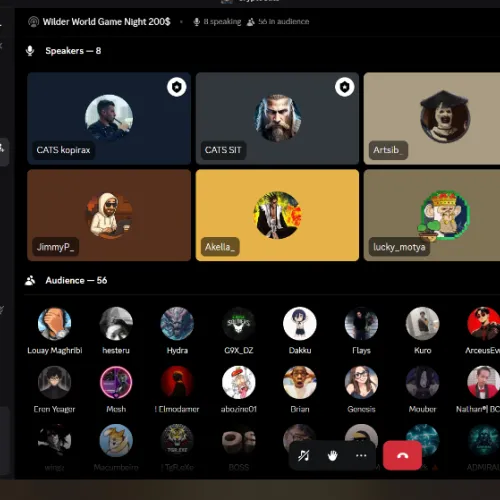Screen dimensions: 500x500
Task: Click moderator shield badge on CATS kopirax
Action: (x=176, y=87)
